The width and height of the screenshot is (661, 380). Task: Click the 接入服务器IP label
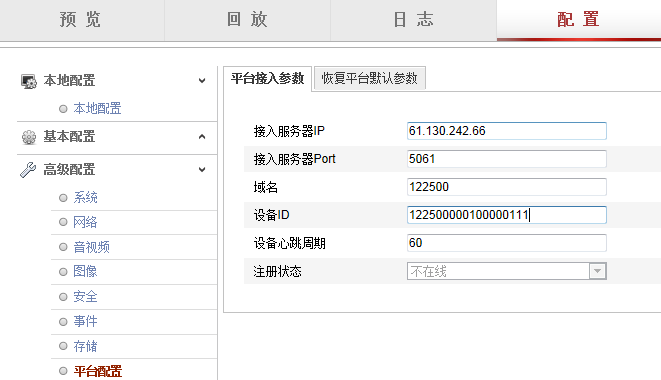289,131
